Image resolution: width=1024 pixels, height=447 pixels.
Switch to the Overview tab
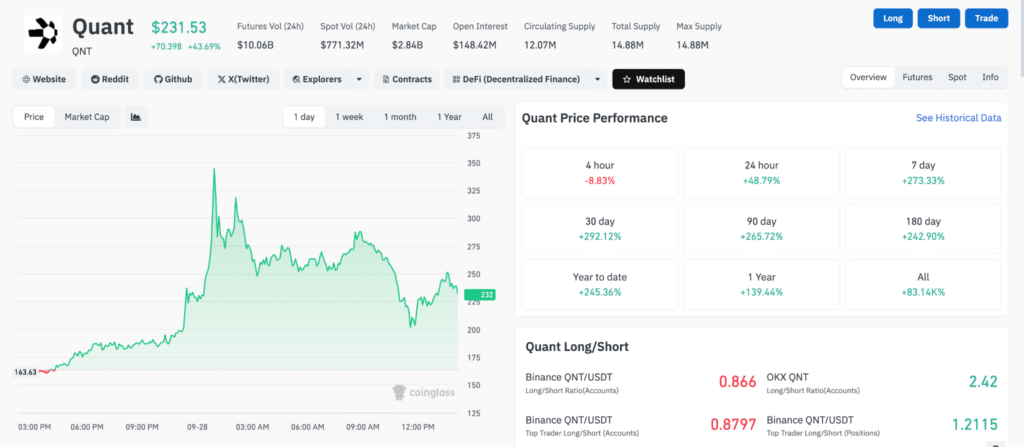coord(868,77)
